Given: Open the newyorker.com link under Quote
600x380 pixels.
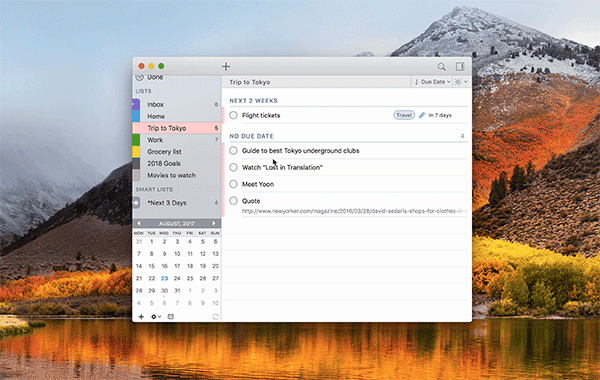Looking at the screenshot, I should point(355,211).
